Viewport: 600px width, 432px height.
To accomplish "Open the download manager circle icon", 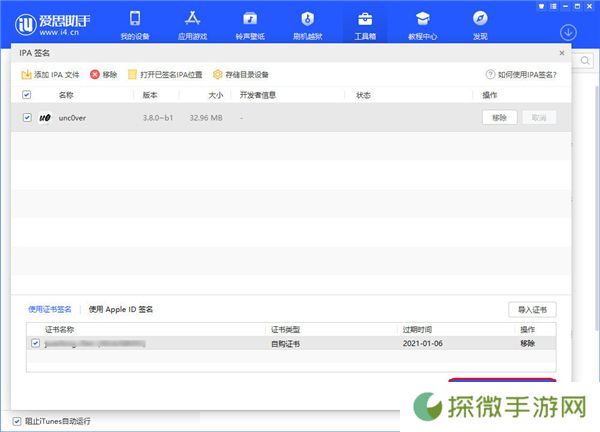I will (568, 32).
